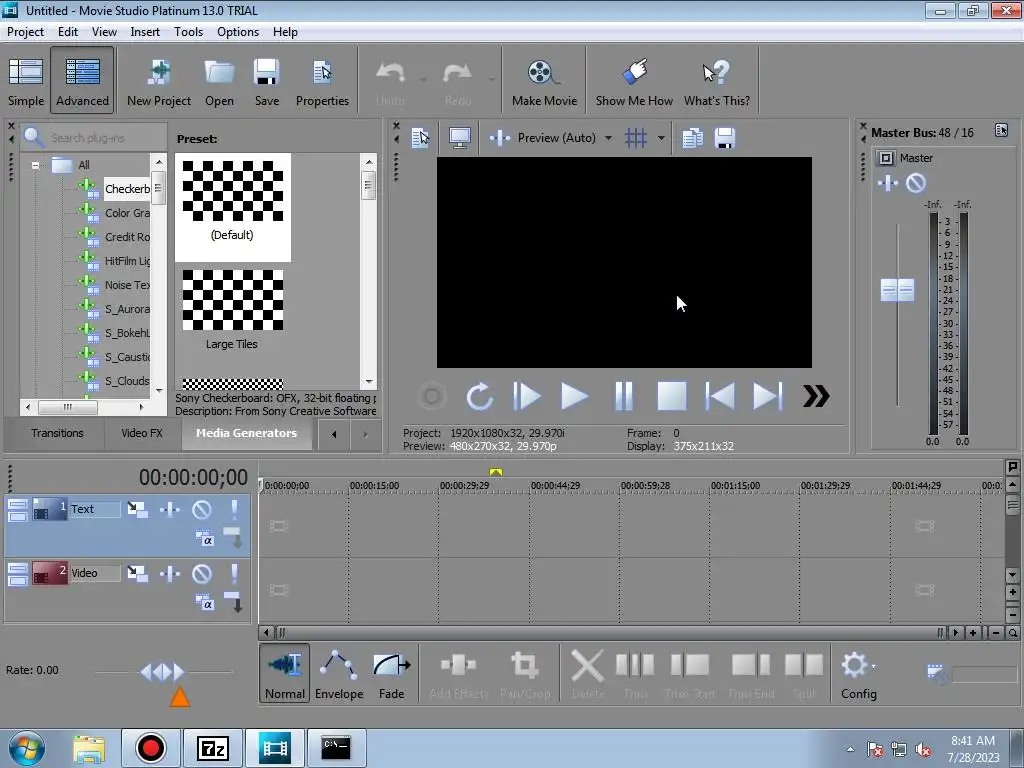The image size is (1024, 768).
Task: Open the Project menu
Action: 25,31
